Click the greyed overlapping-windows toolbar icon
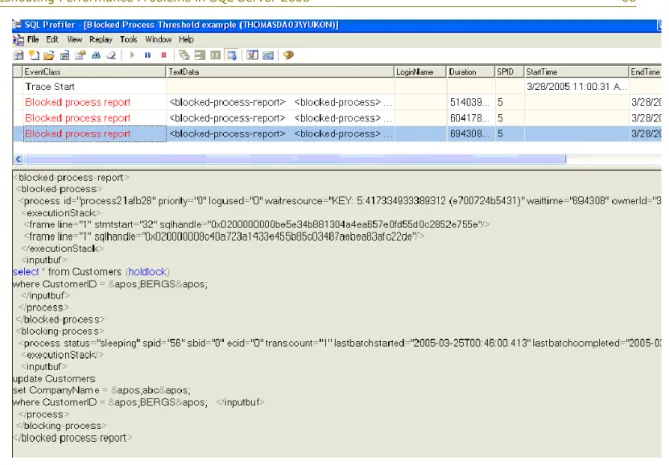 [x=184, y=55]
